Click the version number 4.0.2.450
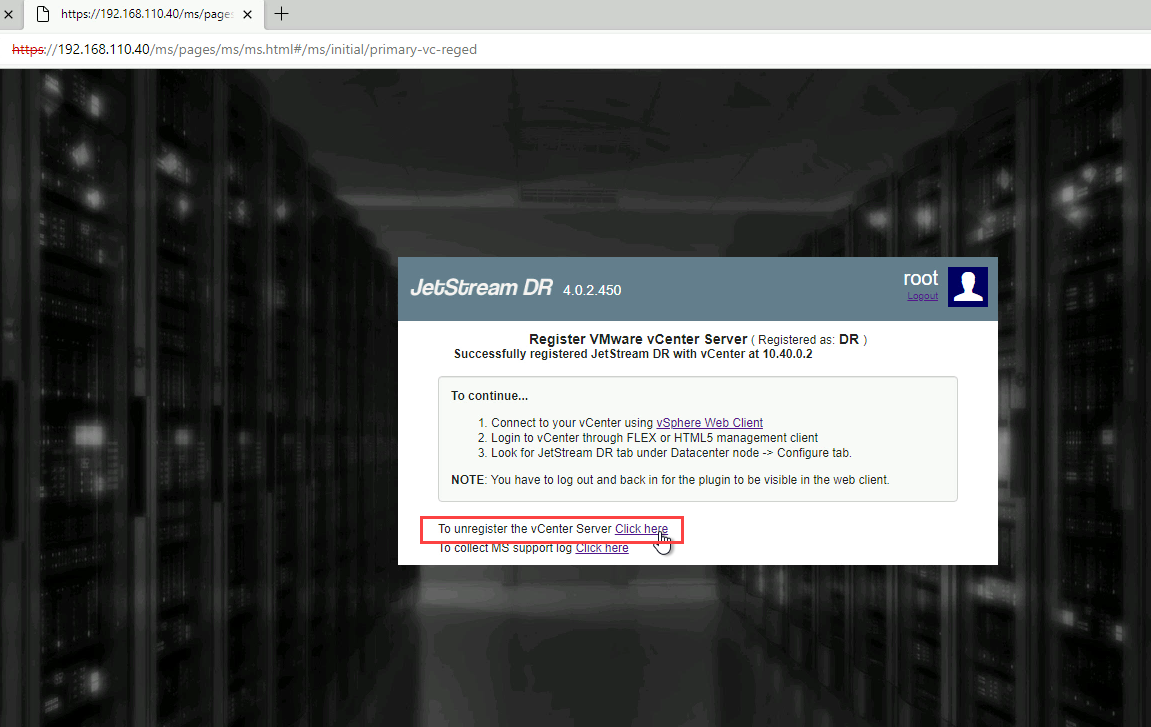 click(592, 290)
